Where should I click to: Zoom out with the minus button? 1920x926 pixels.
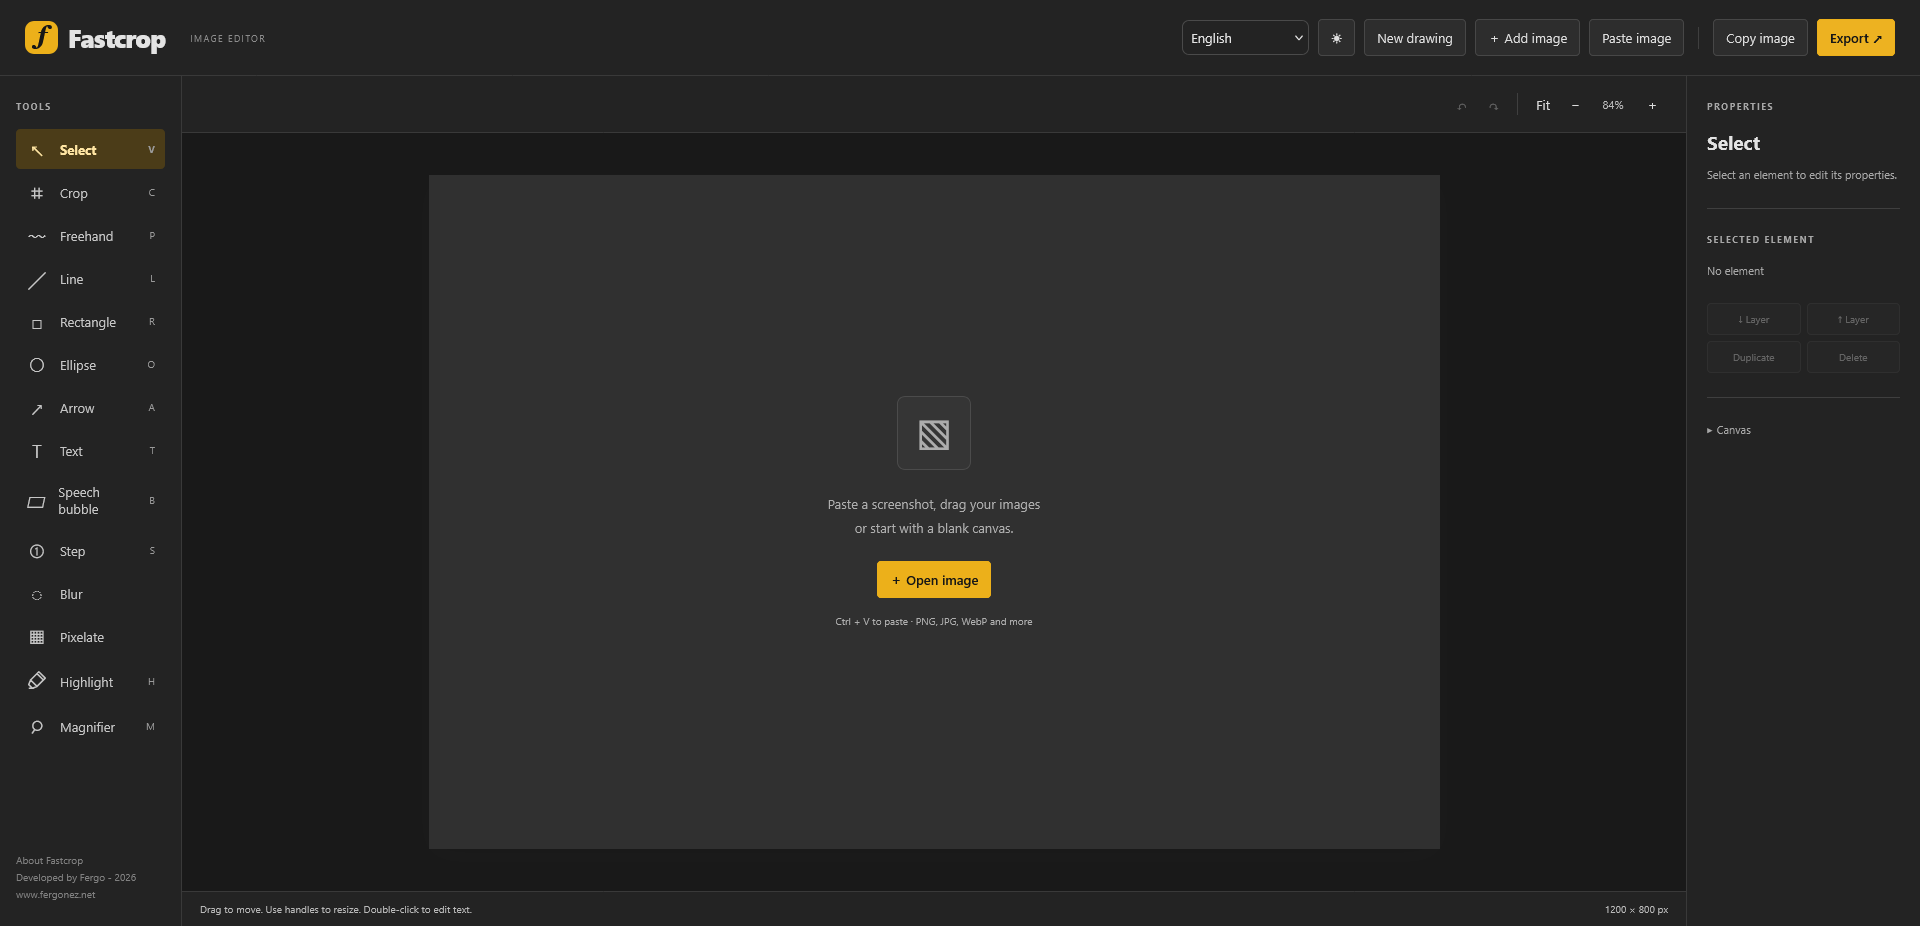pyautogui.click(x=1575, y=105)
